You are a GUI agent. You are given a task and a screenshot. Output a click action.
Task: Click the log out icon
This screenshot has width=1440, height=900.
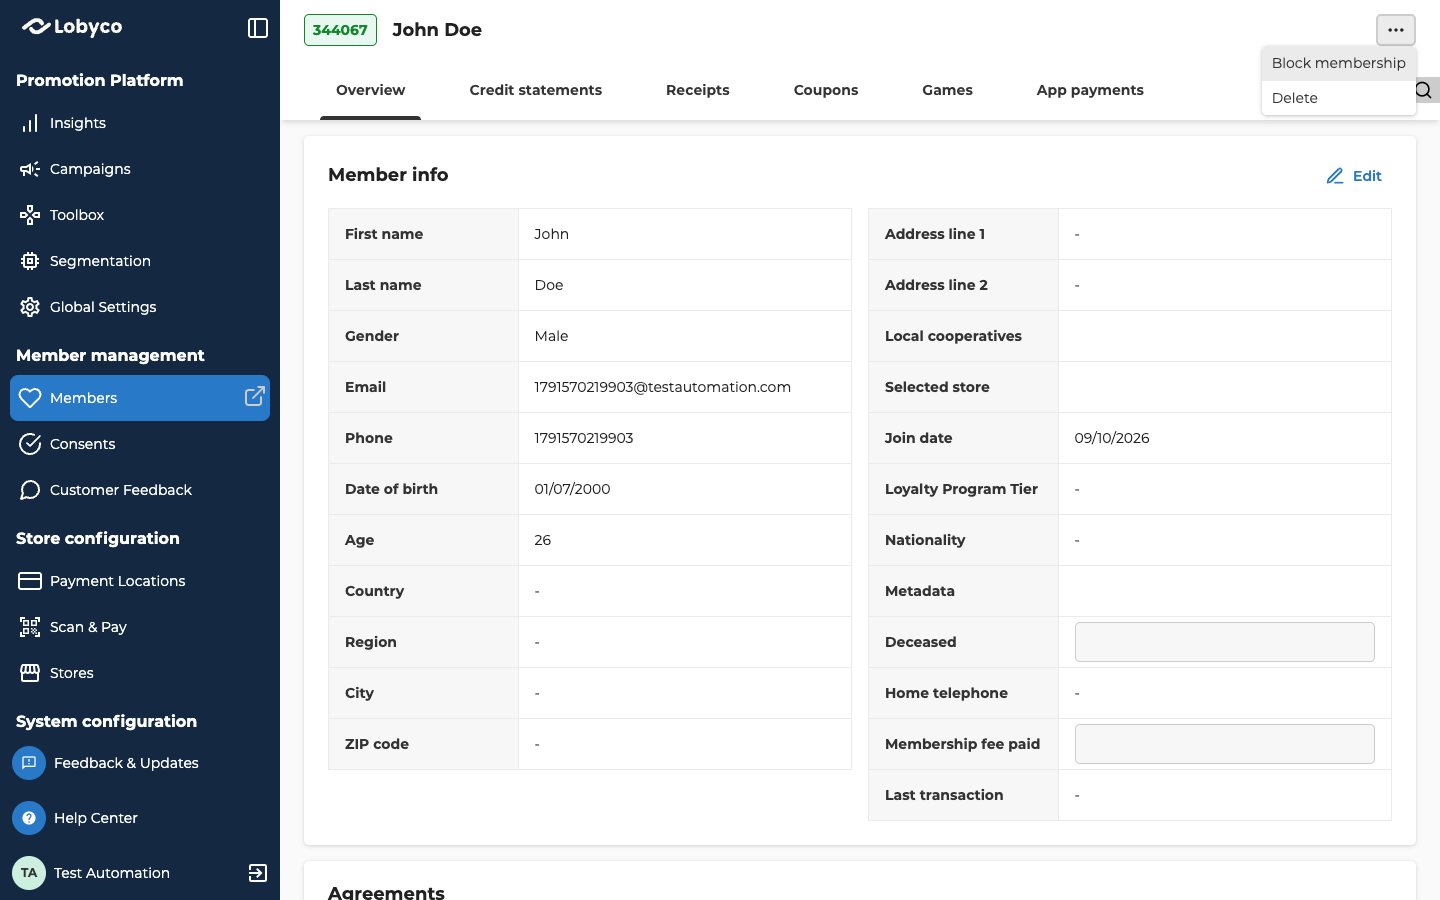click(257, 873)
